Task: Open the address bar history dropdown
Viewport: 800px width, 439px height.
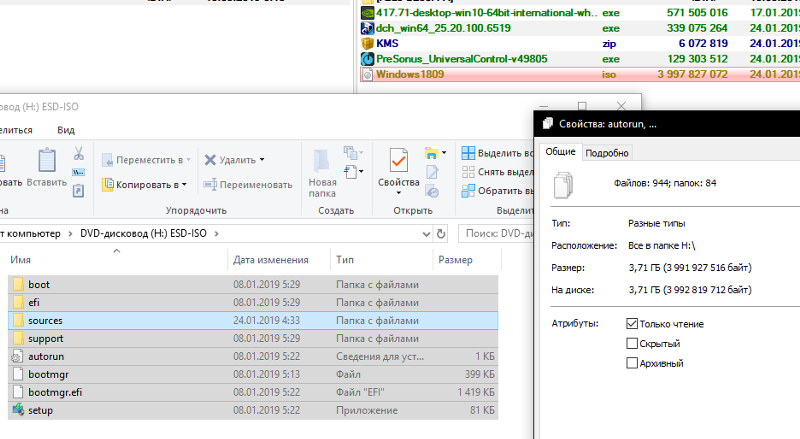Action: point(427,234)
